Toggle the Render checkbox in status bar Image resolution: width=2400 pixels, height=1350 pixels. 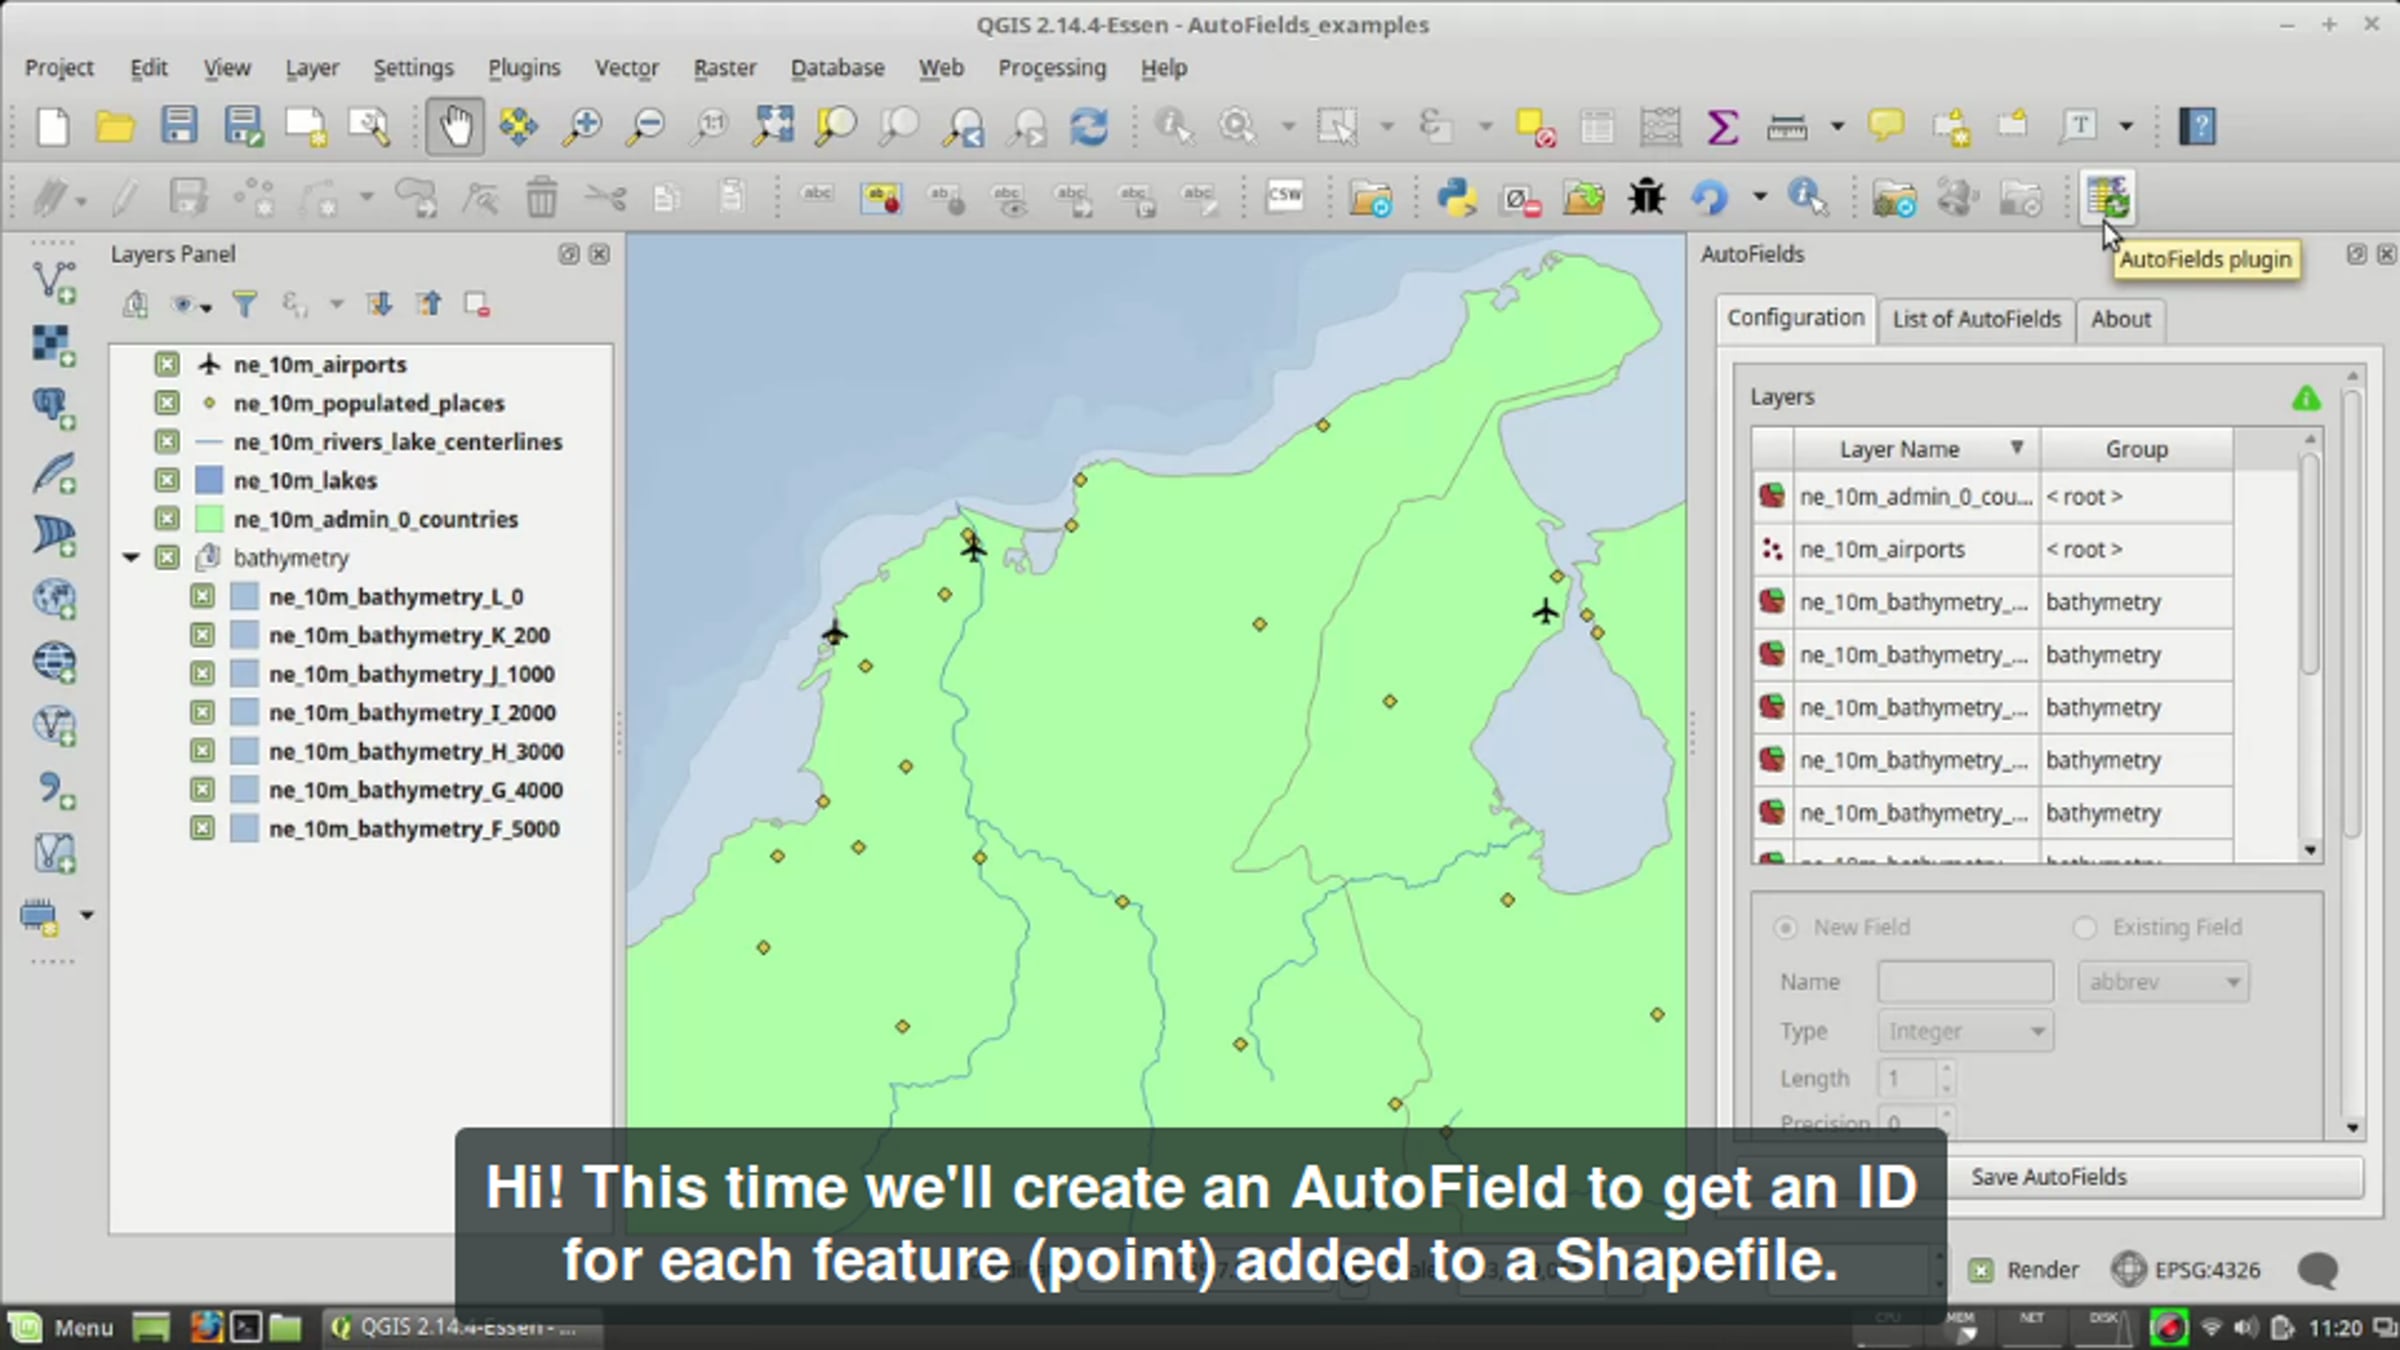[x=1981, y=1270]
